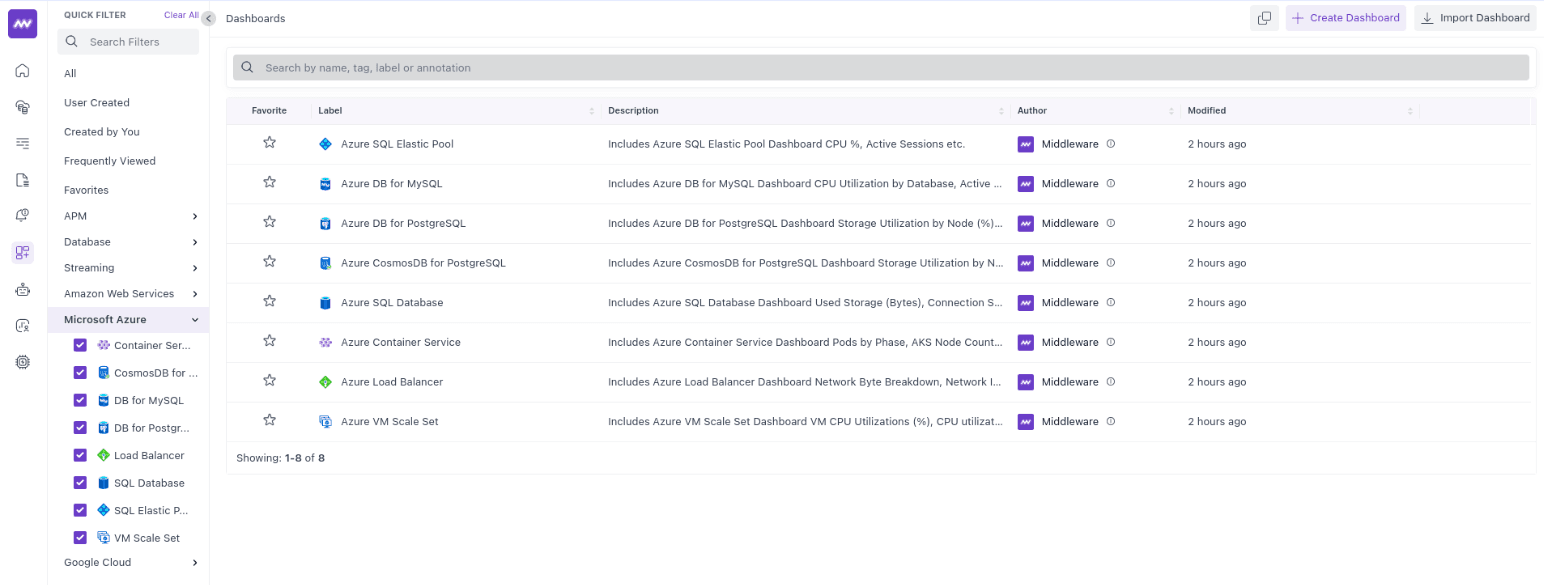Open the alerts notification icon in the sidebar

22,215
